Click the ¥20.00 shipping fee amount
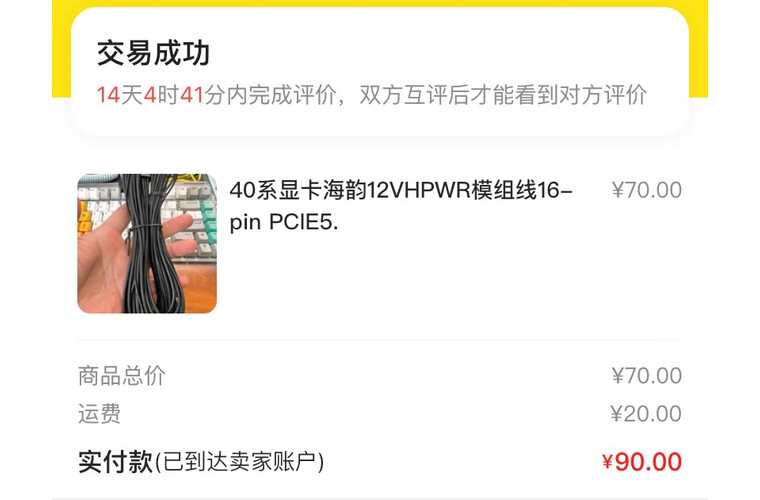 [646, 414]
